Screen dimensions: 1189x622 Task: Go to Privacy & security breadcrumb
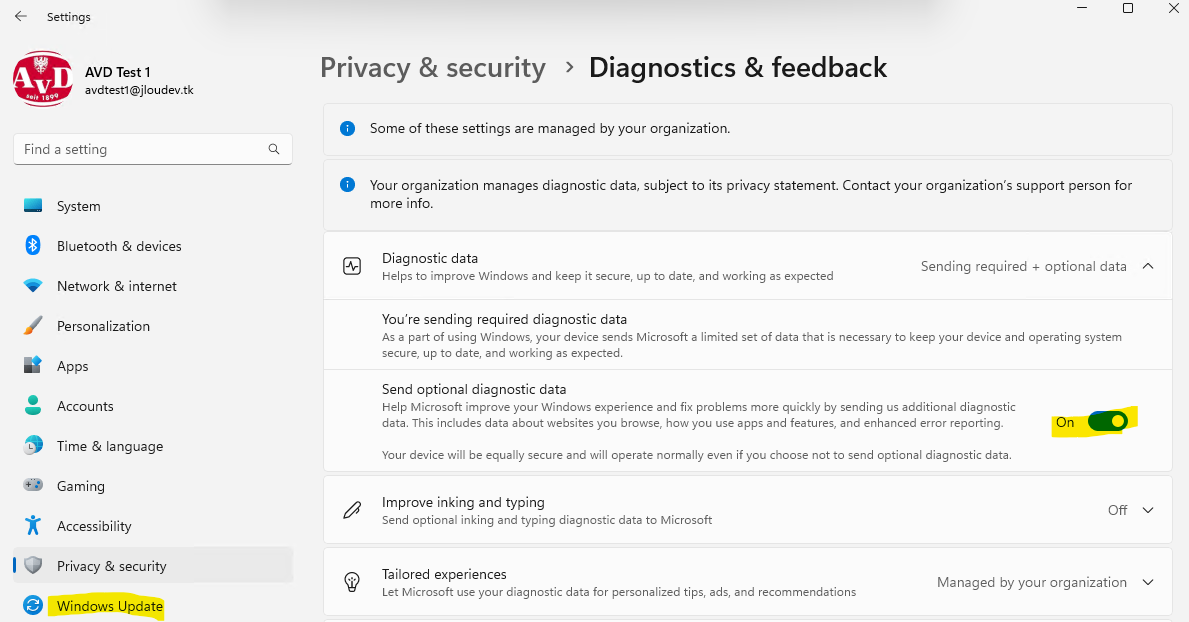433,68
